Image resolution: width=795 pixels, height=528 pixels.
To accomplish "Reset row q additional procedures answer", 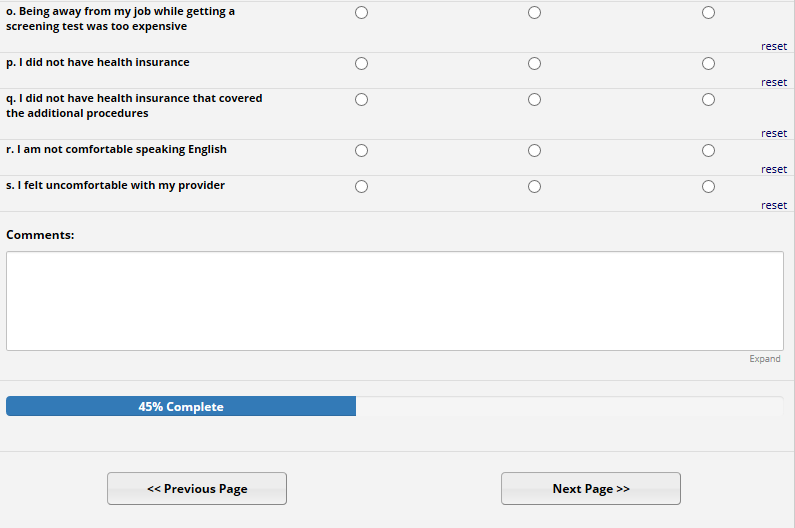I will [x=773, y=133].
